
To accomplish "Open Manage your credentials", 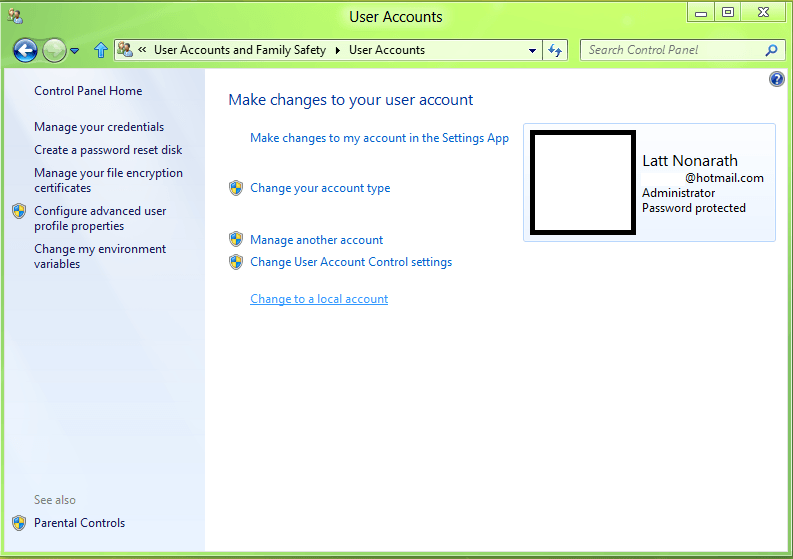I will [x=99, y=127].
